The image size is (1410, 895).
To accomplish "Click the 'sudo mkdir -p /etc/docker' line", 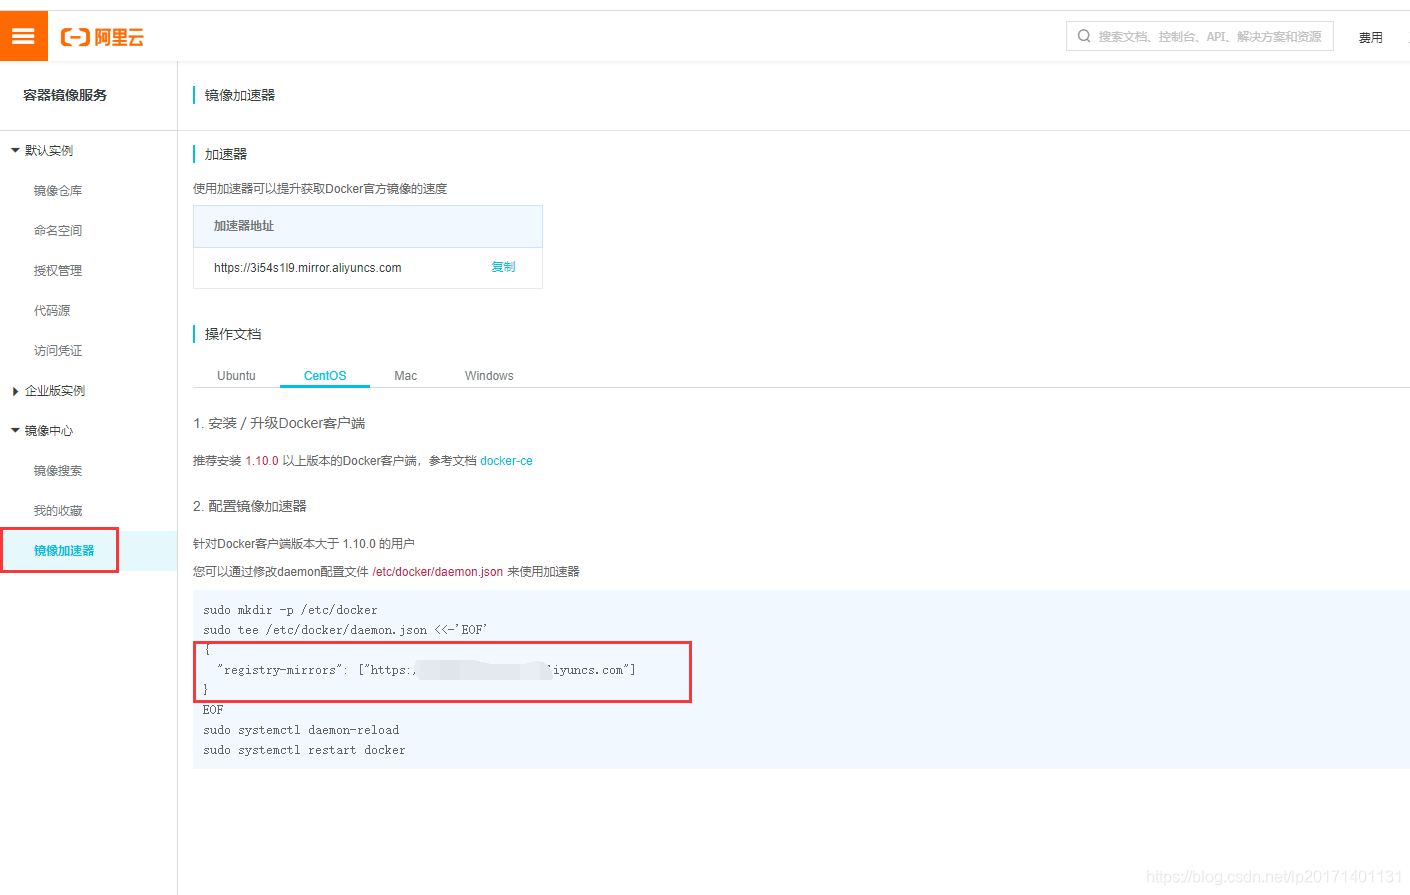I will click(290, 610).
